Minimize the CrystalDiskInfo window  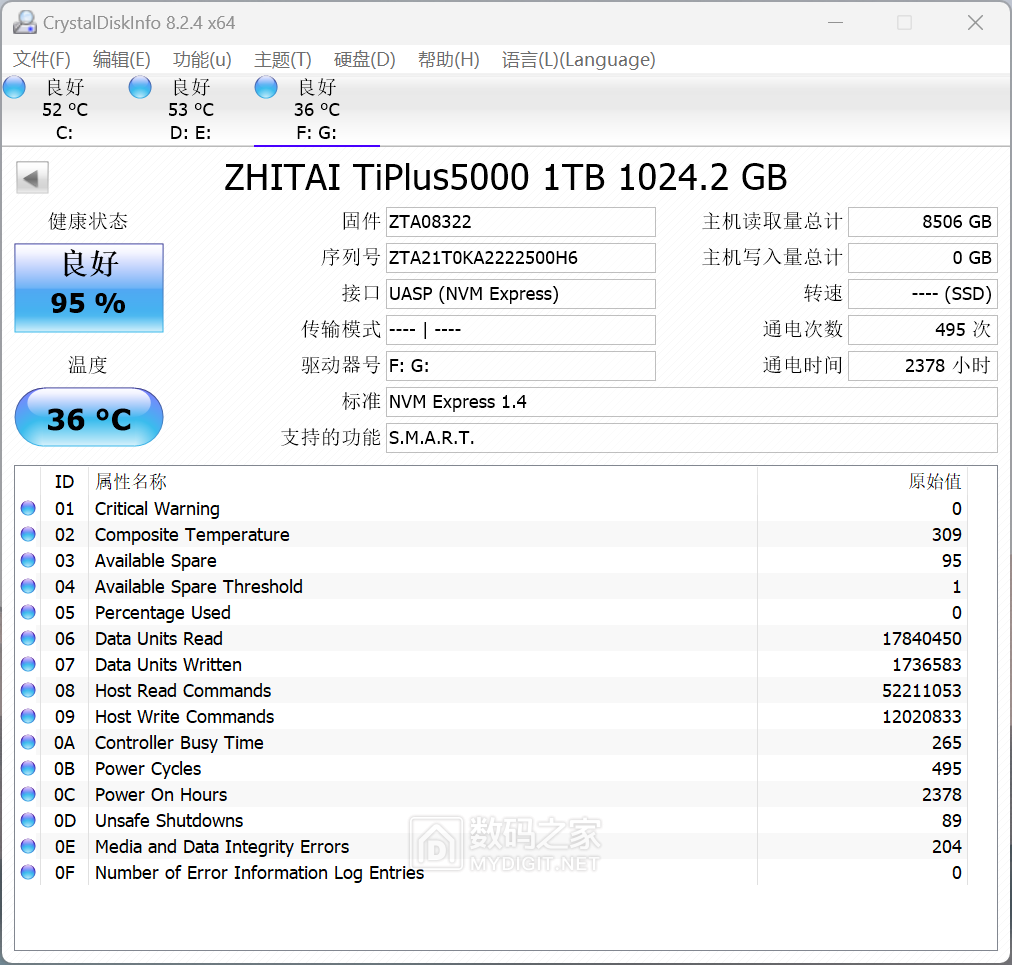(x=836, y=23)
